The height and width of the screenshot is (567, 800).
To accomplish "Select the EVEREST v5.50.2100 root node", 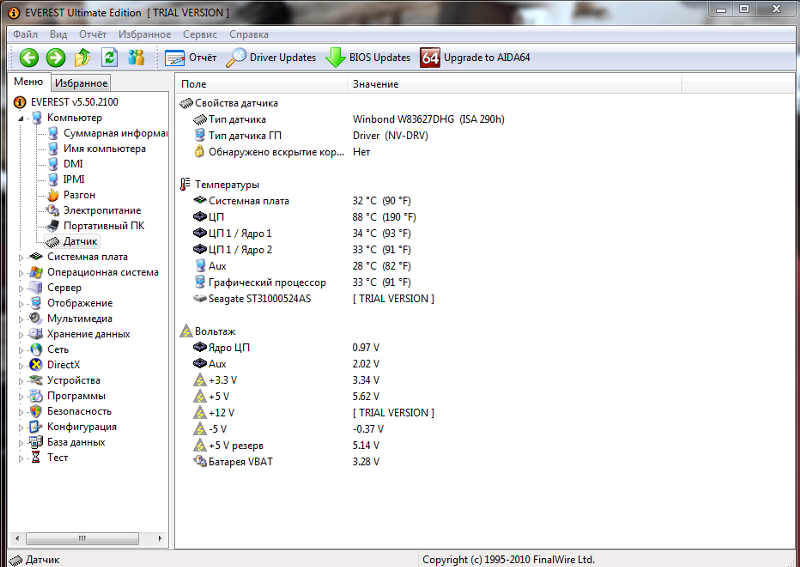I will click(66, 102).
